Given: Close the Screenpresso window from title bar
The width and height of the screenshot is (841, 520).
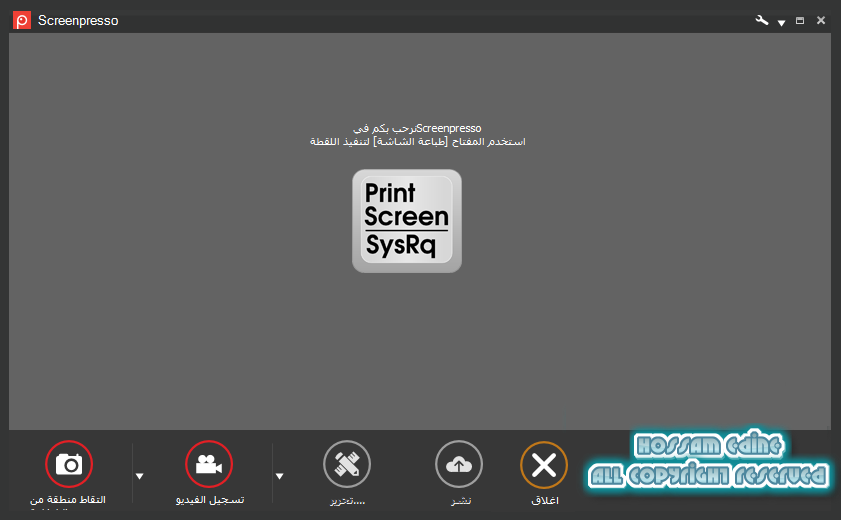Looking at the screenshot, I should tap(821, 20).
